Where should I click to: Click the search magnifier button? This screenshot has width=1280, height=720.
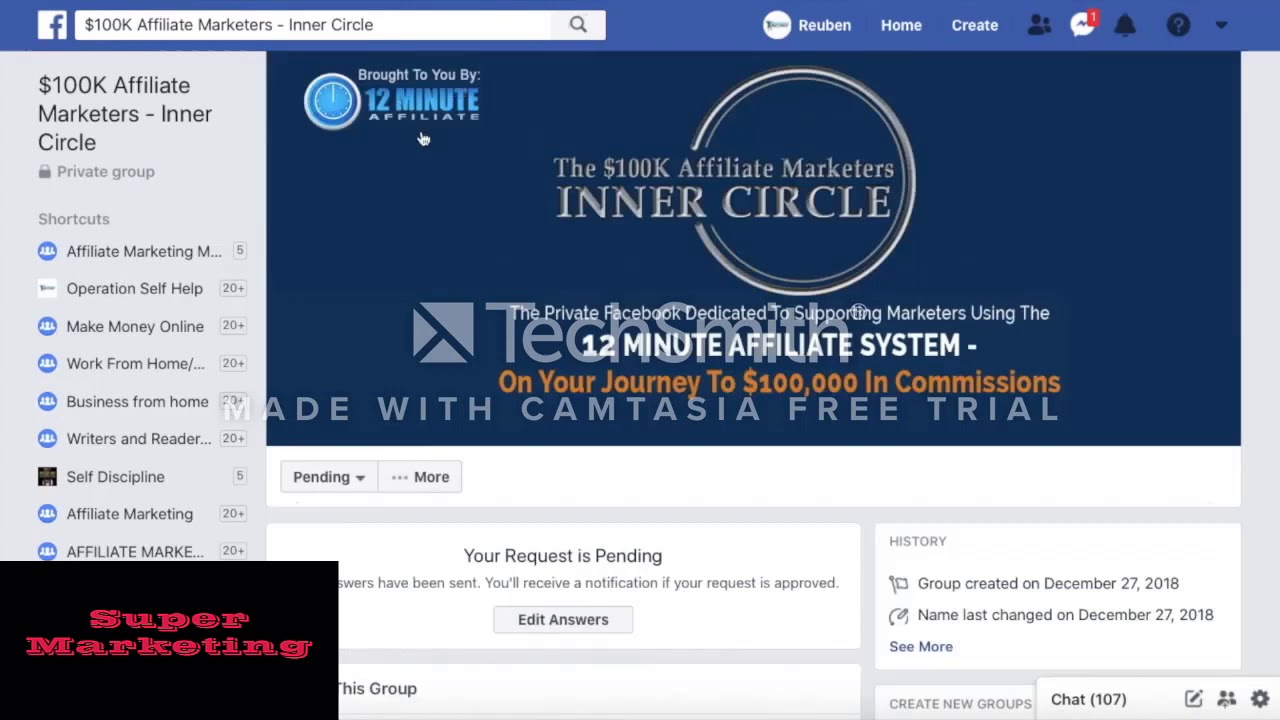pyautogui.click(x=578, y=25)
